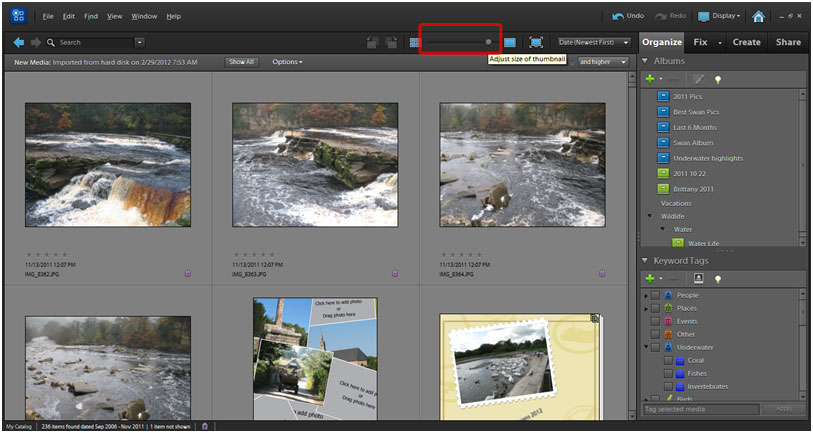The height and width of the screenshot is (433, 813).
Task: Open full screen view icon
Action: point(536,43)
